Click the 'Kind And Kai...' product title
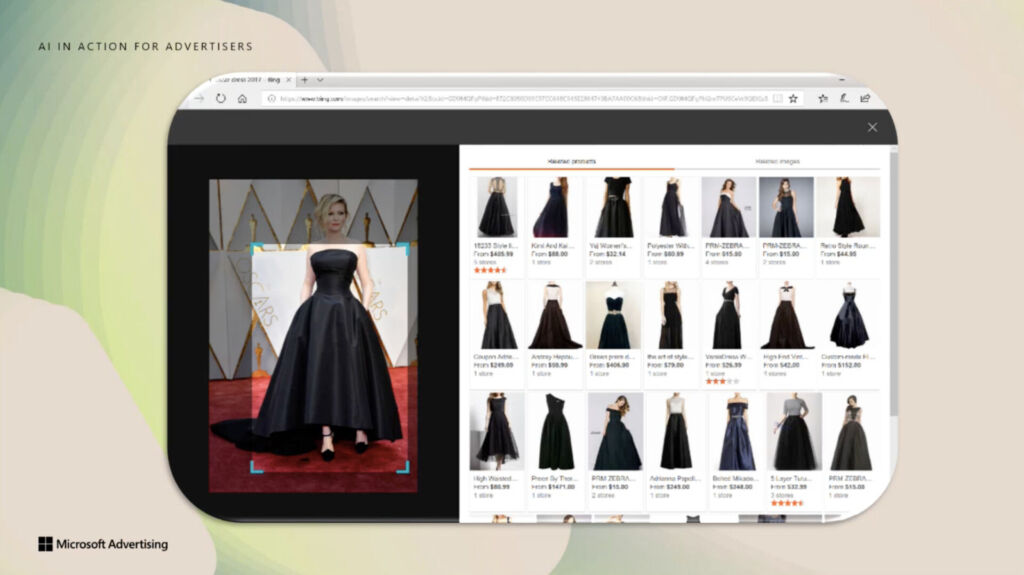Viewport: 1024px width, 575px height. coord(552,246)
